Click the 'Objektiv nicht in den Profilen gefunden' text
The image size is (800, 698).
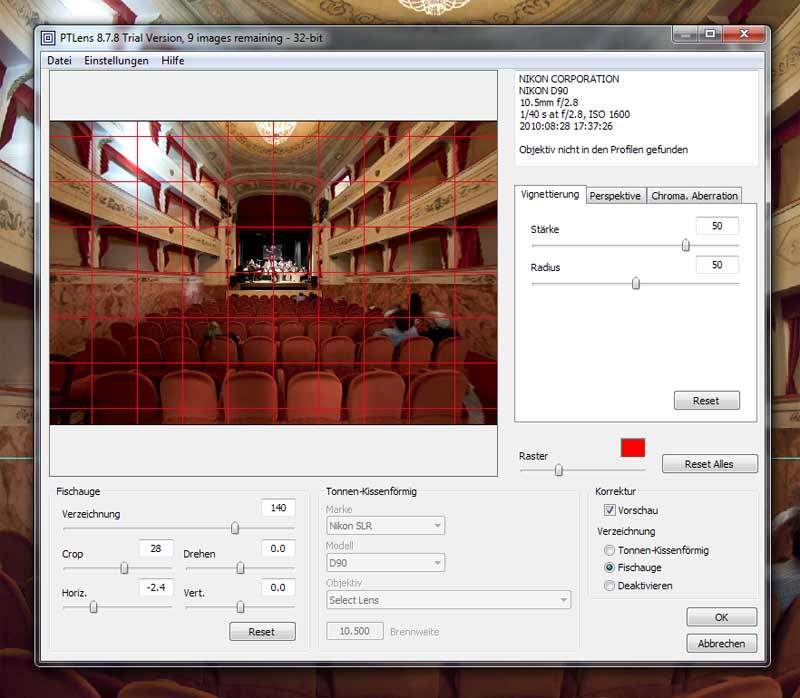click(x=603, y=149)
